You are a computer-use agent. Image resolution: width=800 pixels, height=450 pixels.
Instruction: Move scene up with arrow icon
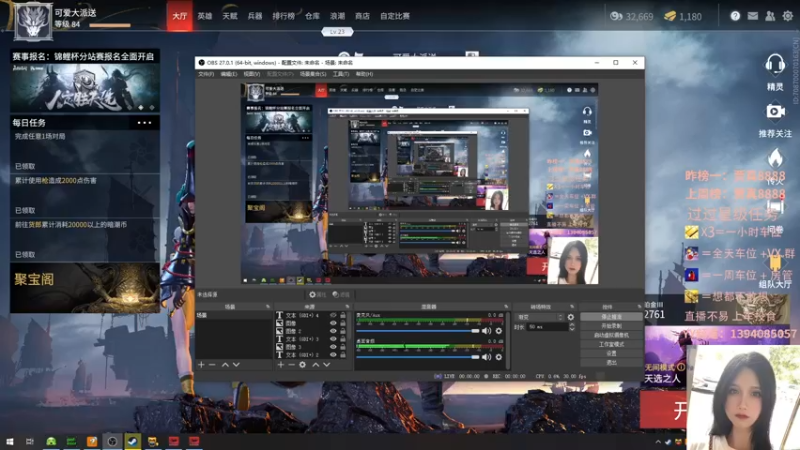click(x=225, y=365)
